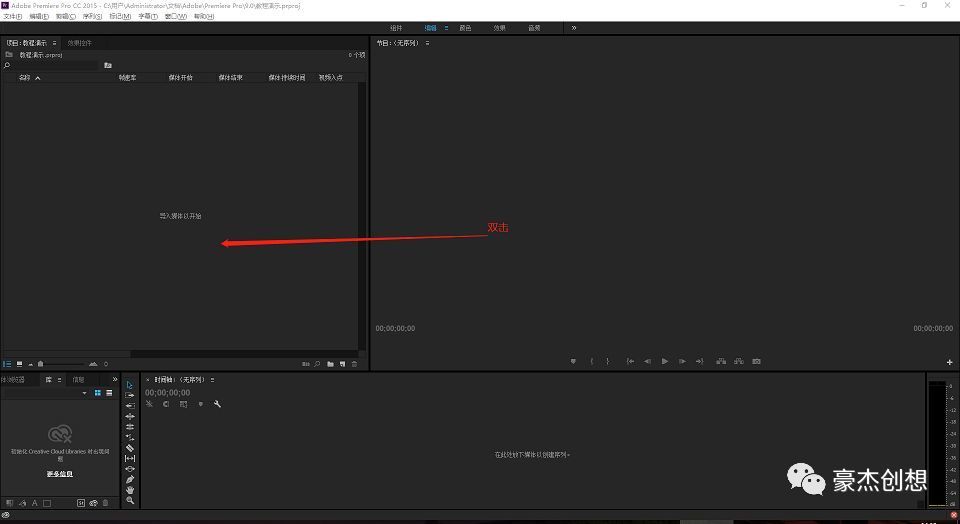960x524 pixels.
Task: Select the Rolling Edit tool
Action: pos(130,427)
